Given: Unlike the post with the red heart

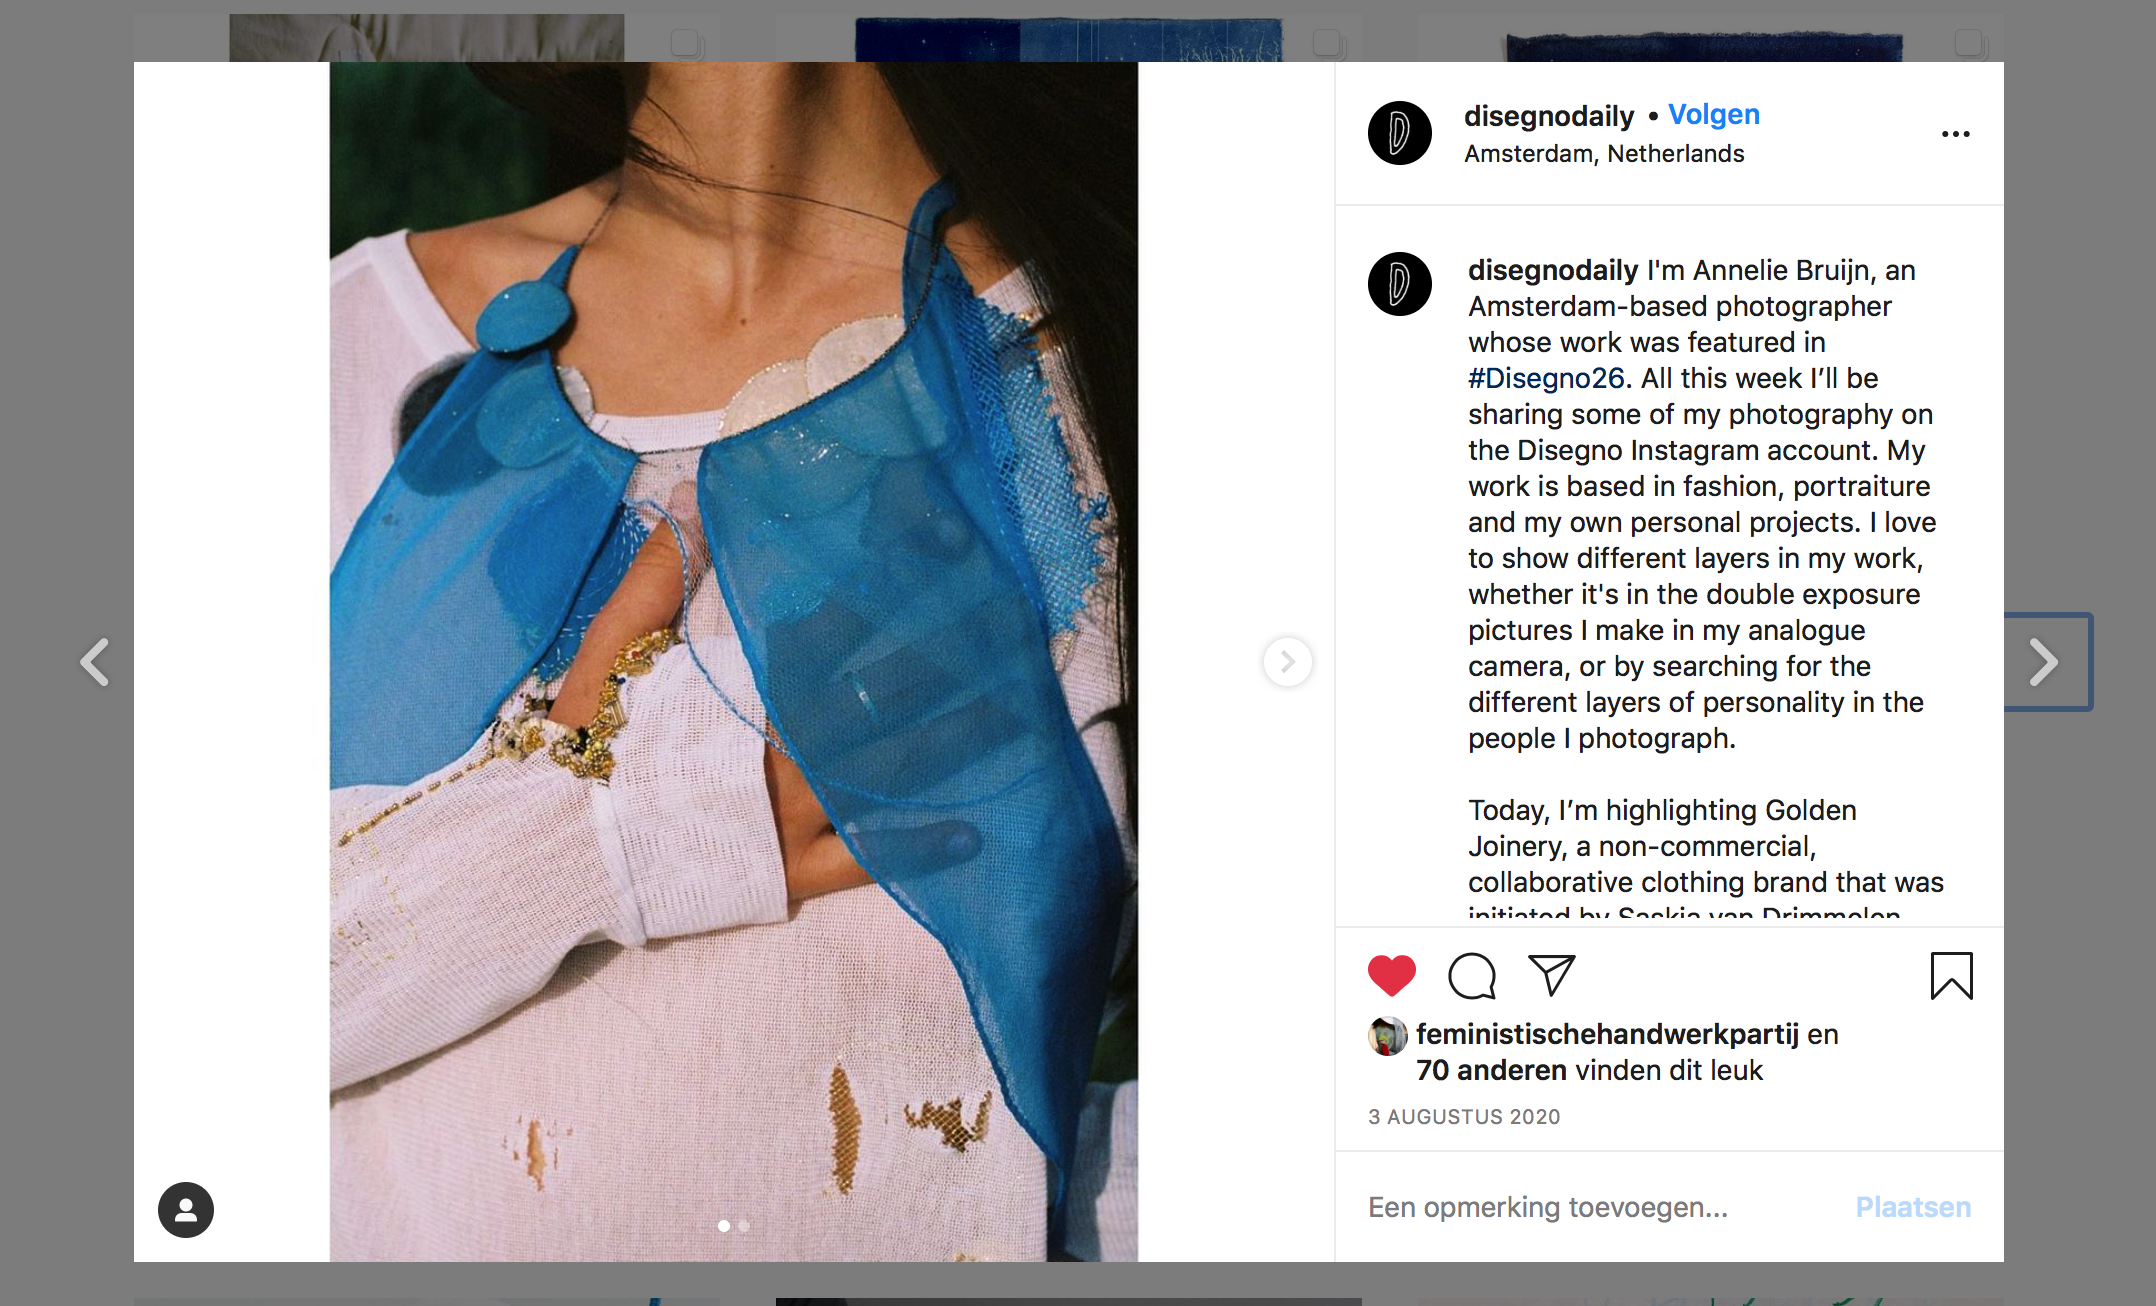Looking at the screenshot, I should 1392,976.
